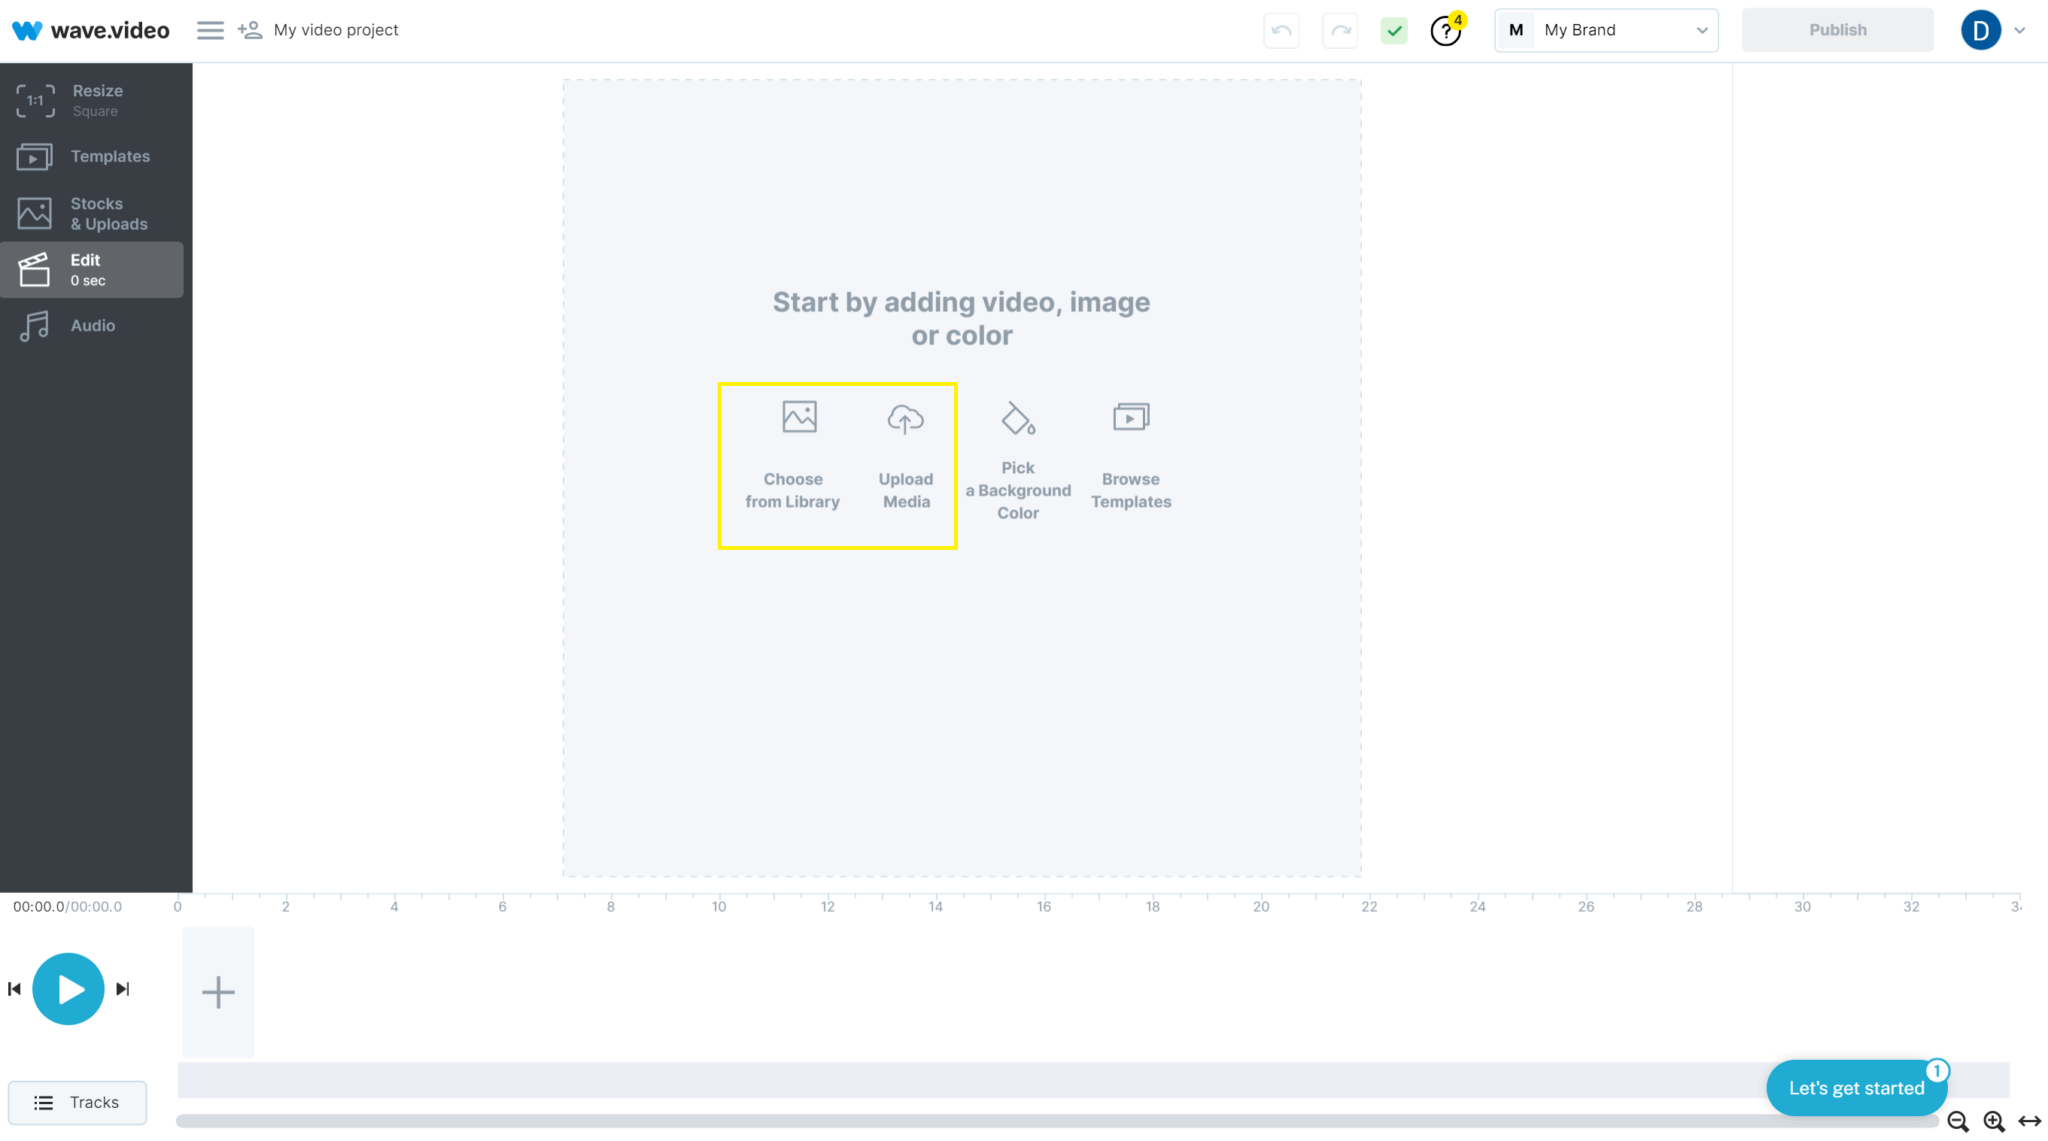Open the Edit panel
Image resolution: width=2048 pixels, height=1141 pixels.
coord(96,268)
